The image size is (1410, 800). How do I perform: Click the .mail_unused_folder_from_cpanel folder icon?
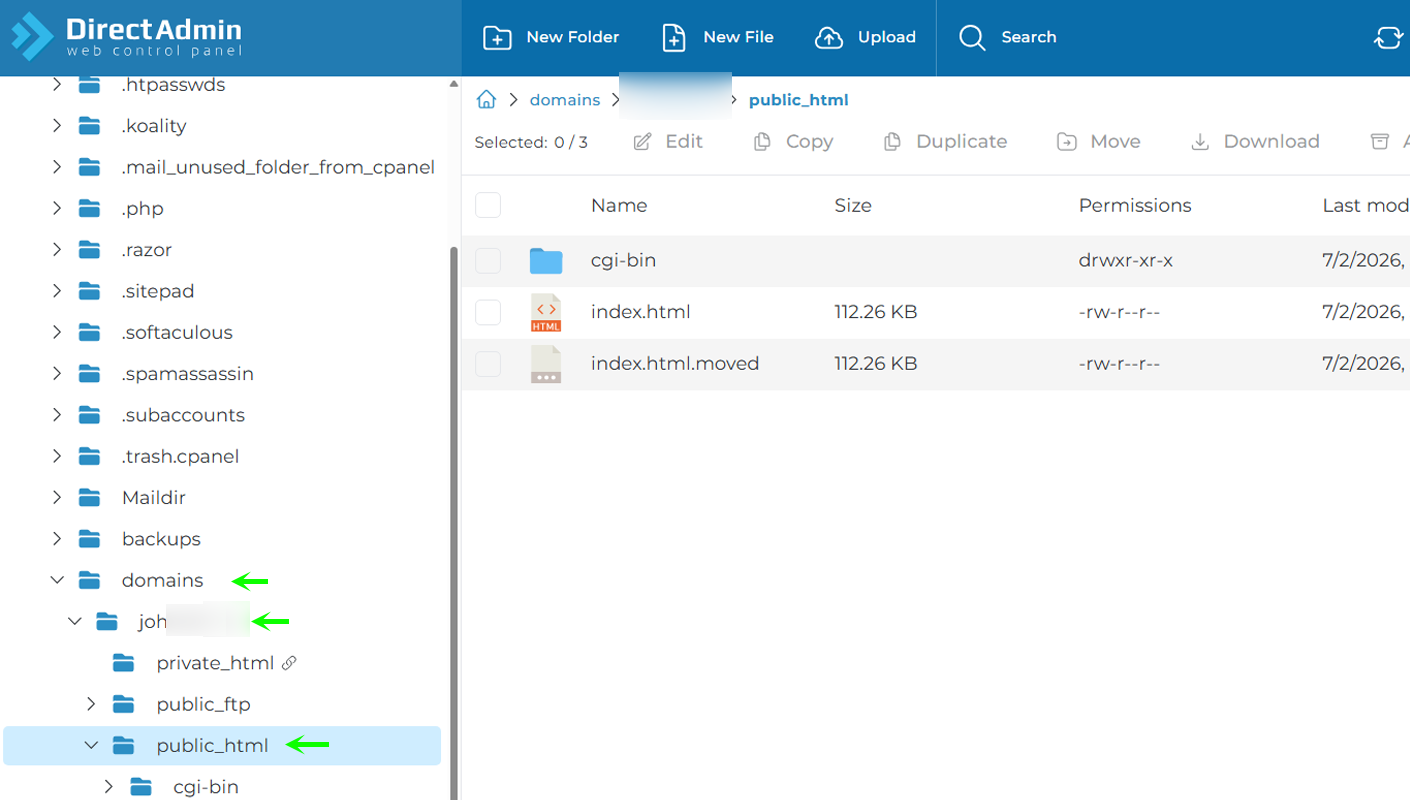pos(90,167)
